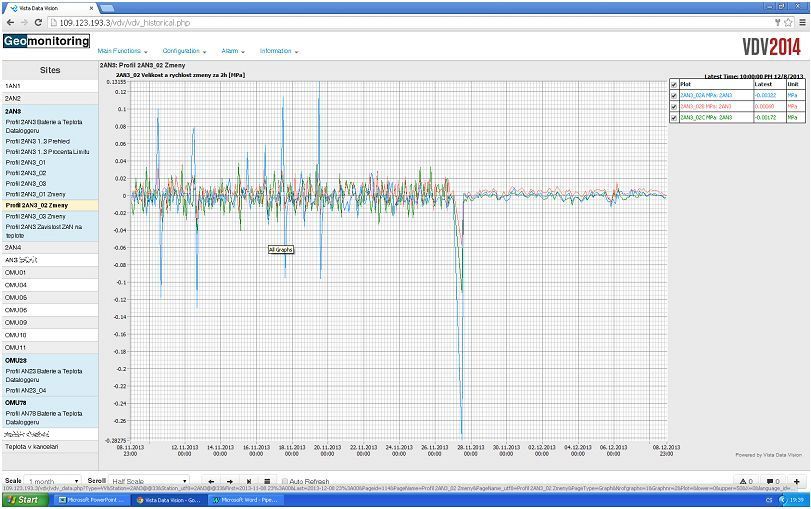The width and height of the screenshot is (811, 509).
Task: Open Profil 2AN3 1..3 Procenta Limitu
Action: pos(48,152)
